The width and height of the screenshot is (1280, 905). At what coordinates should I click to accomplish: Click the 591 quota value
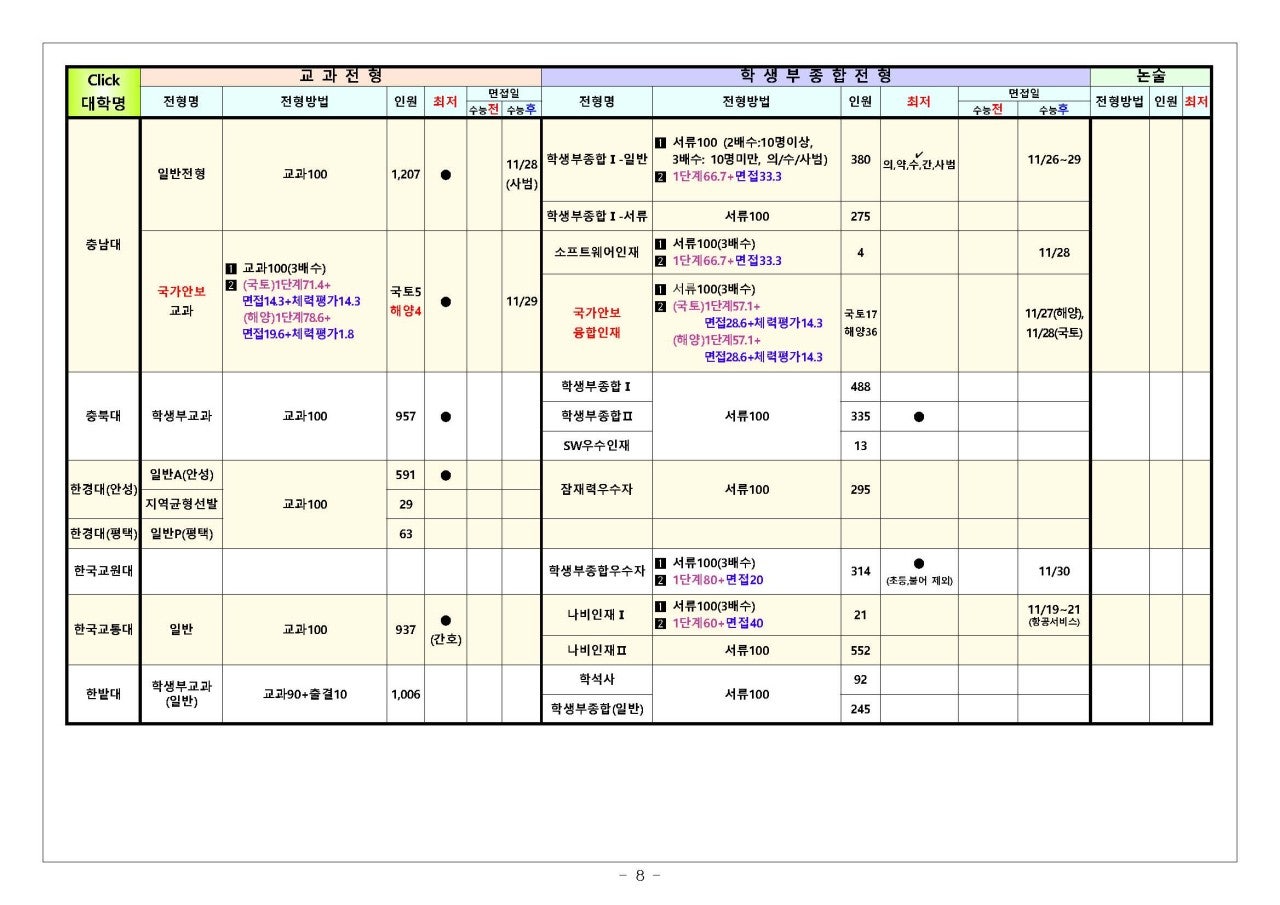pyautogui.click(x=405, y=474)
